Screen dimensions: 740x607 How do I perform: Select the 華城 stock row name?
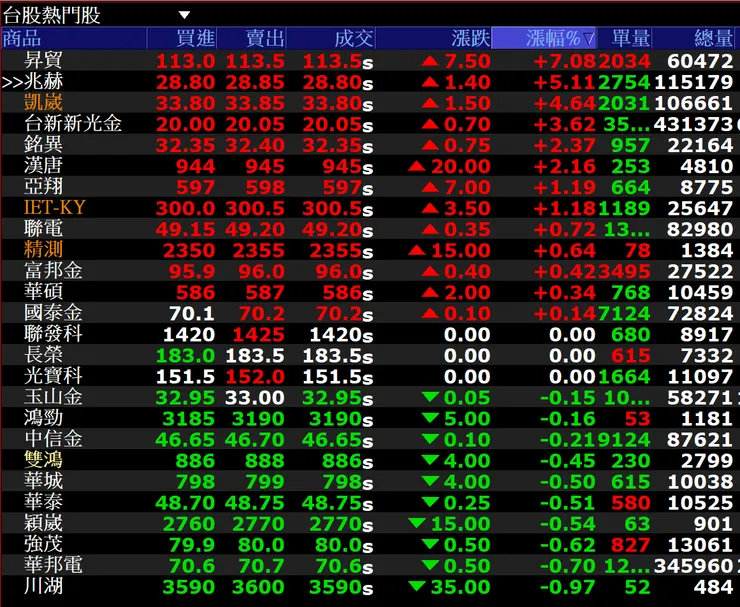pos(43,481)
